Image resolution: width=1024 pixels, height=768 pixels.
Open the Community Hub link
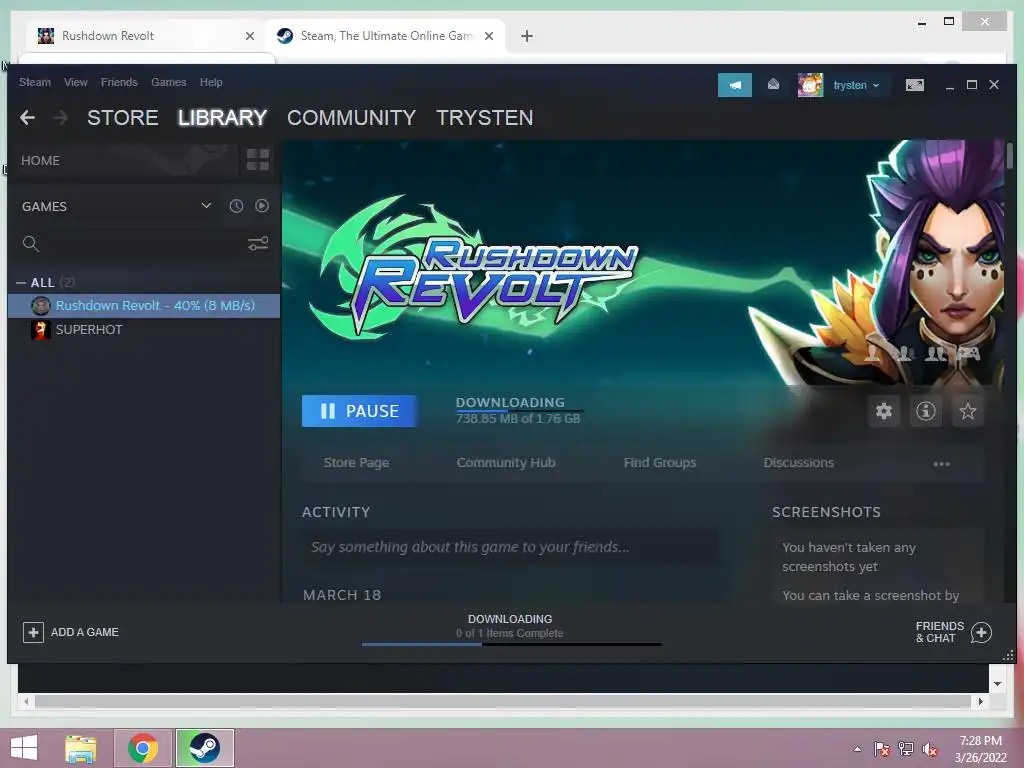pos(506,462)
